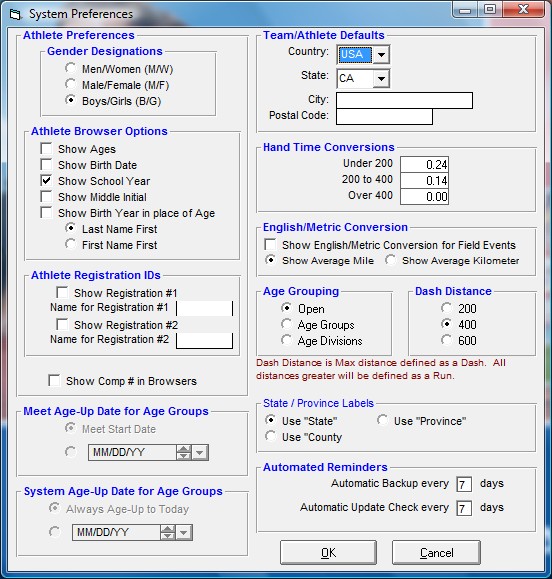Select 400 dash distance
The width and height of the screenshot is (552, 579).
pos(446,324)
